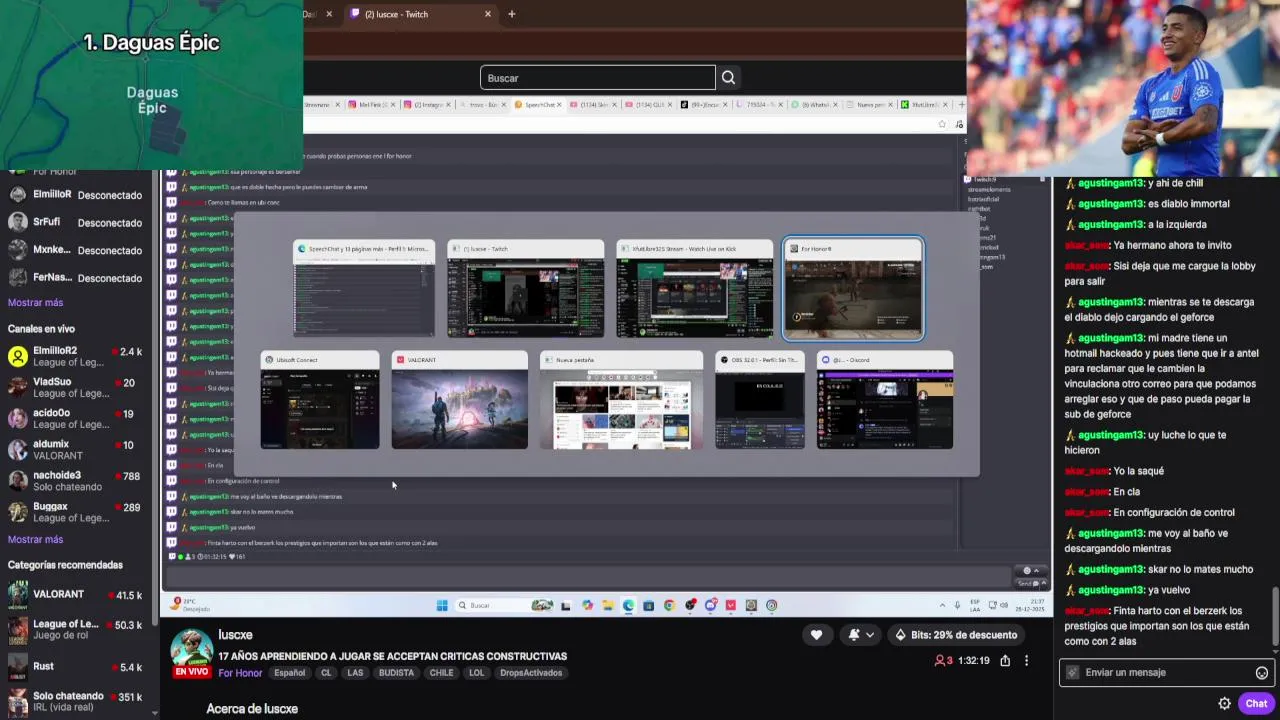Image resolution: width=1280 pixels, height=720 pixels.
Task: Expand Mostrar más under followed channels
Action: pyautogui.click(x=35, y=303)
